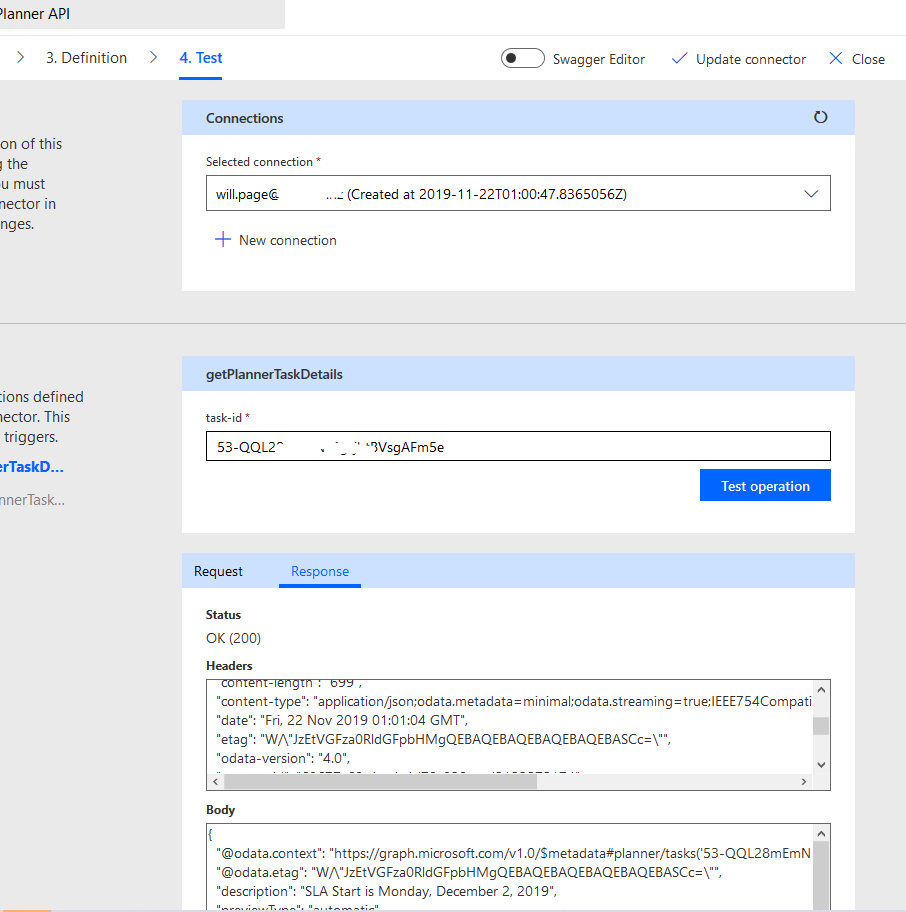The height and width of the screenshot is (912, 906).
Task: Toggle the Swagger Editor switch
Action: (522, 58)
